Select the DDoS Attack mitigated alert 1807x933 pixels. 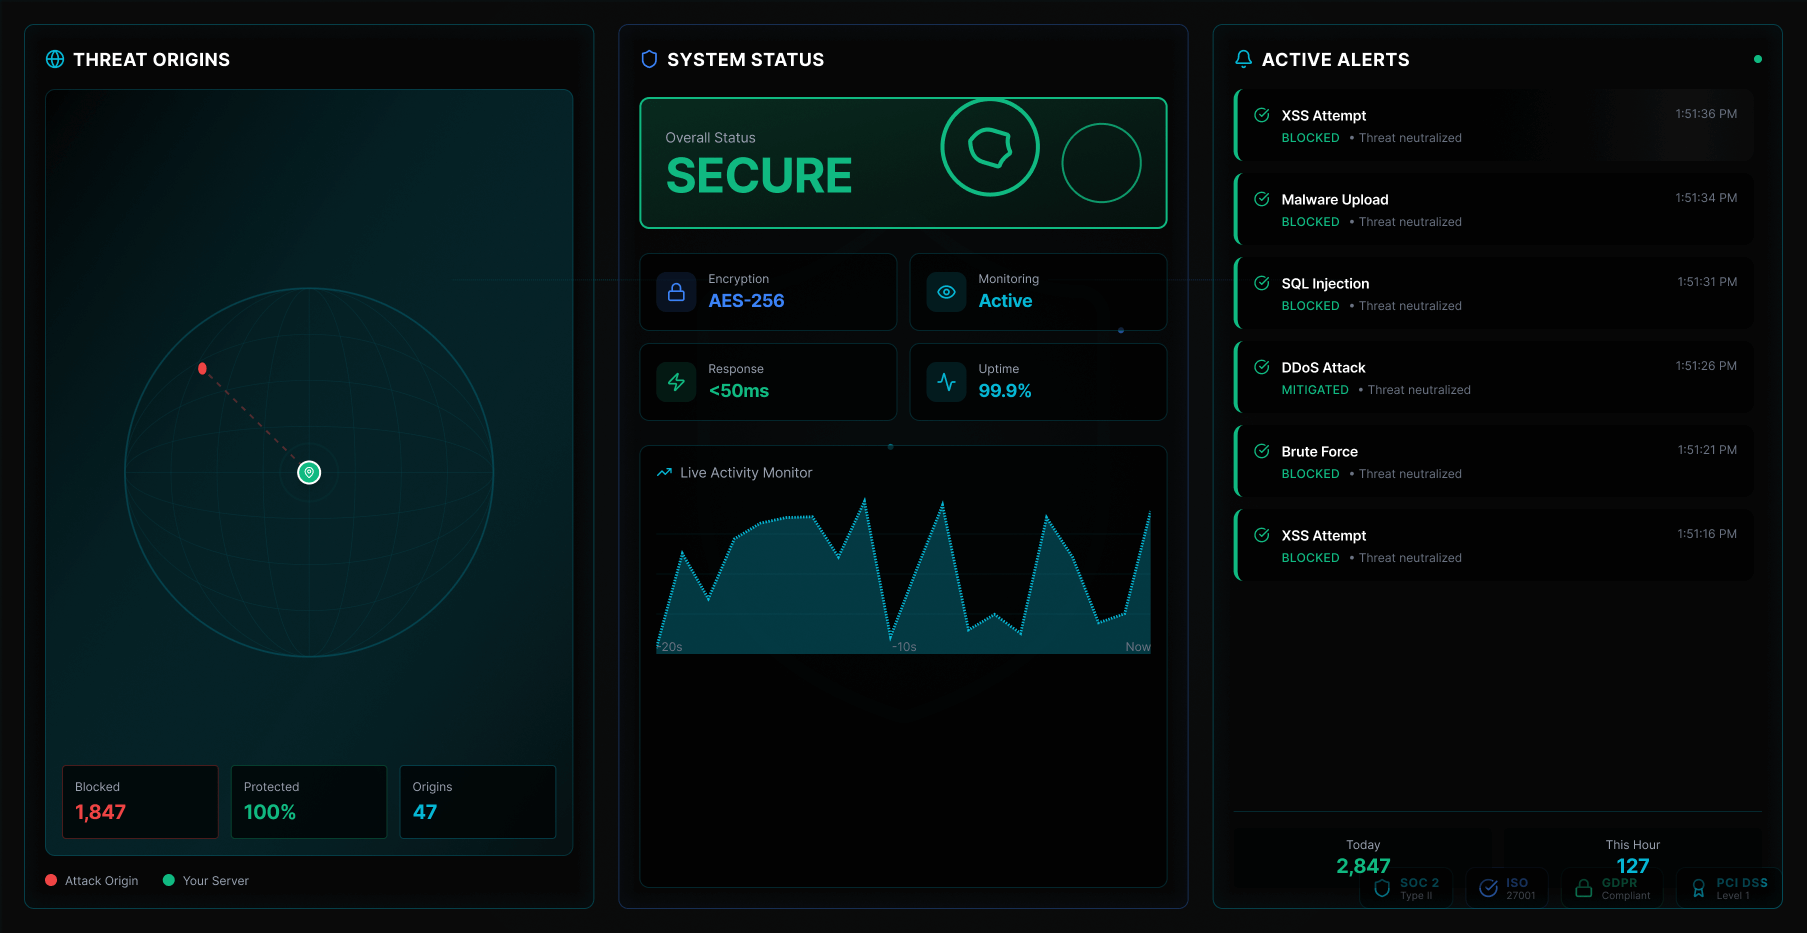tap(1494, 378)
